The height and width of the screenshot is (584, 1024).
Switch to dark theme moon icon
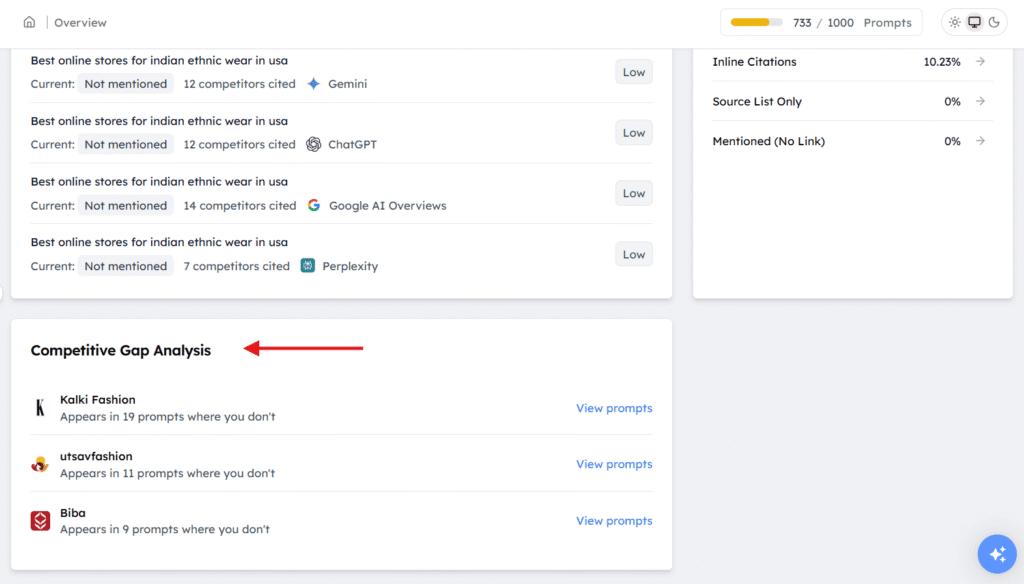tap(994, 22)
